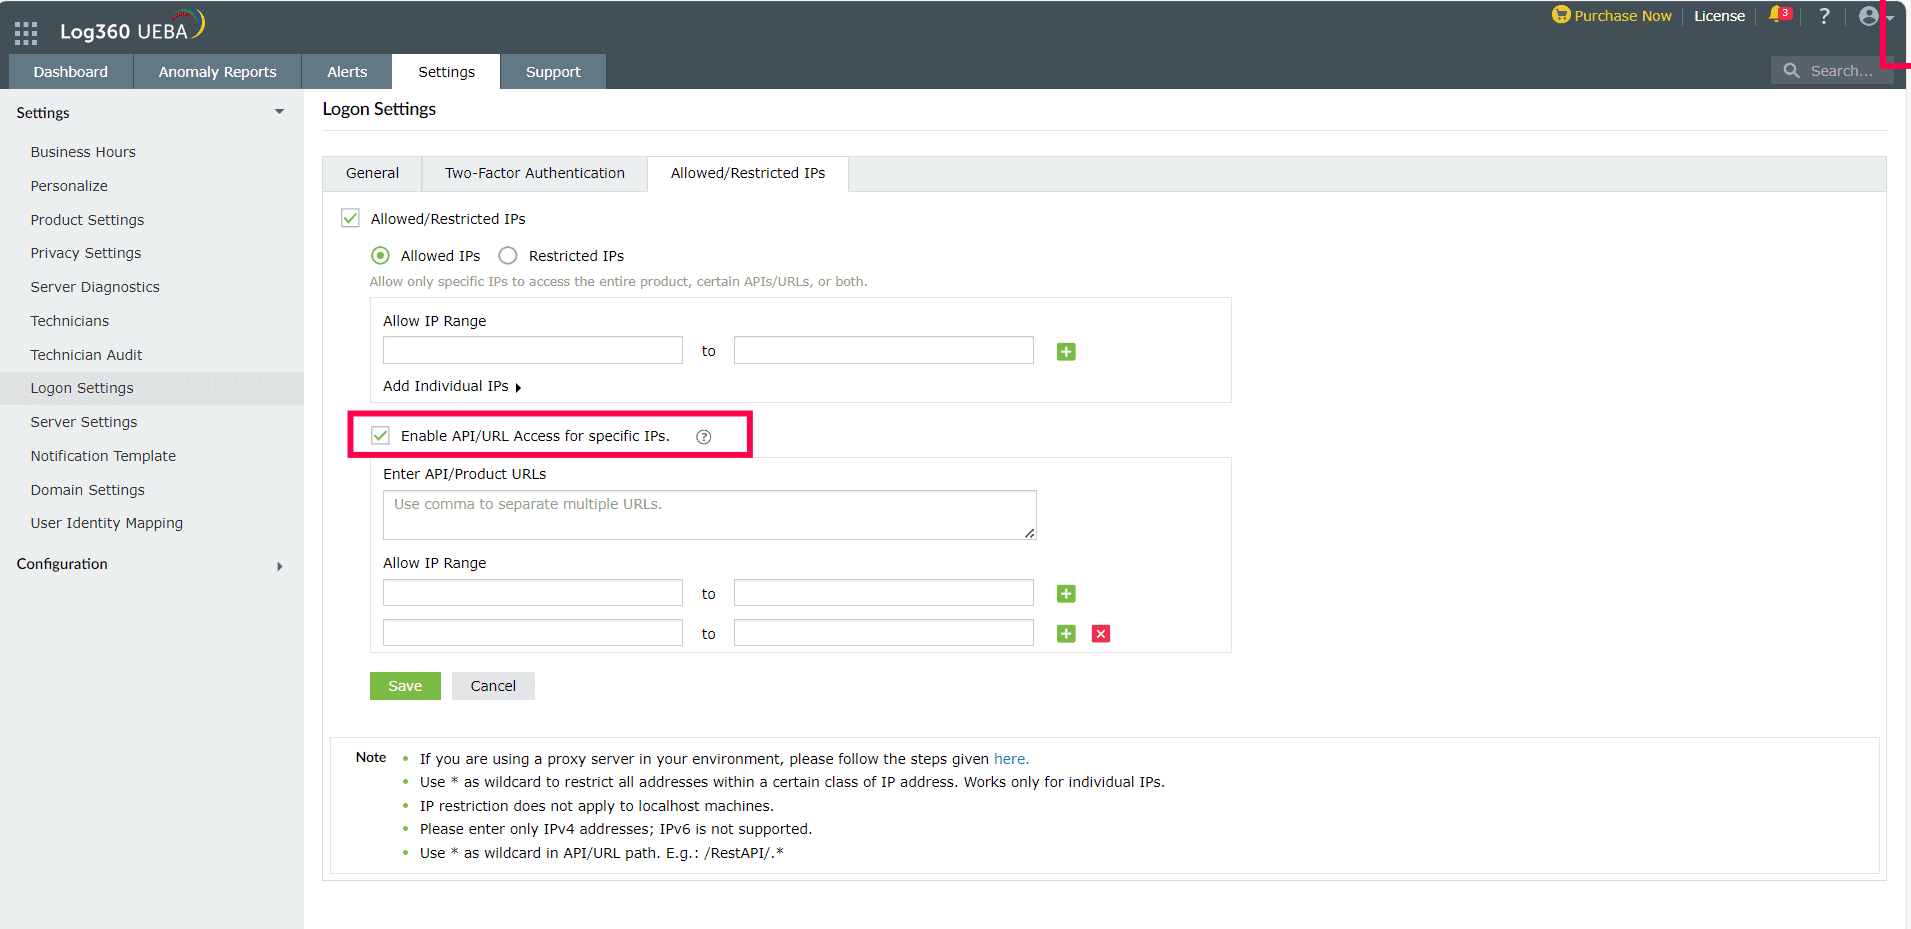Expand the Configuration section
Screen dimensions: 1911x929
tap(280, 565)
